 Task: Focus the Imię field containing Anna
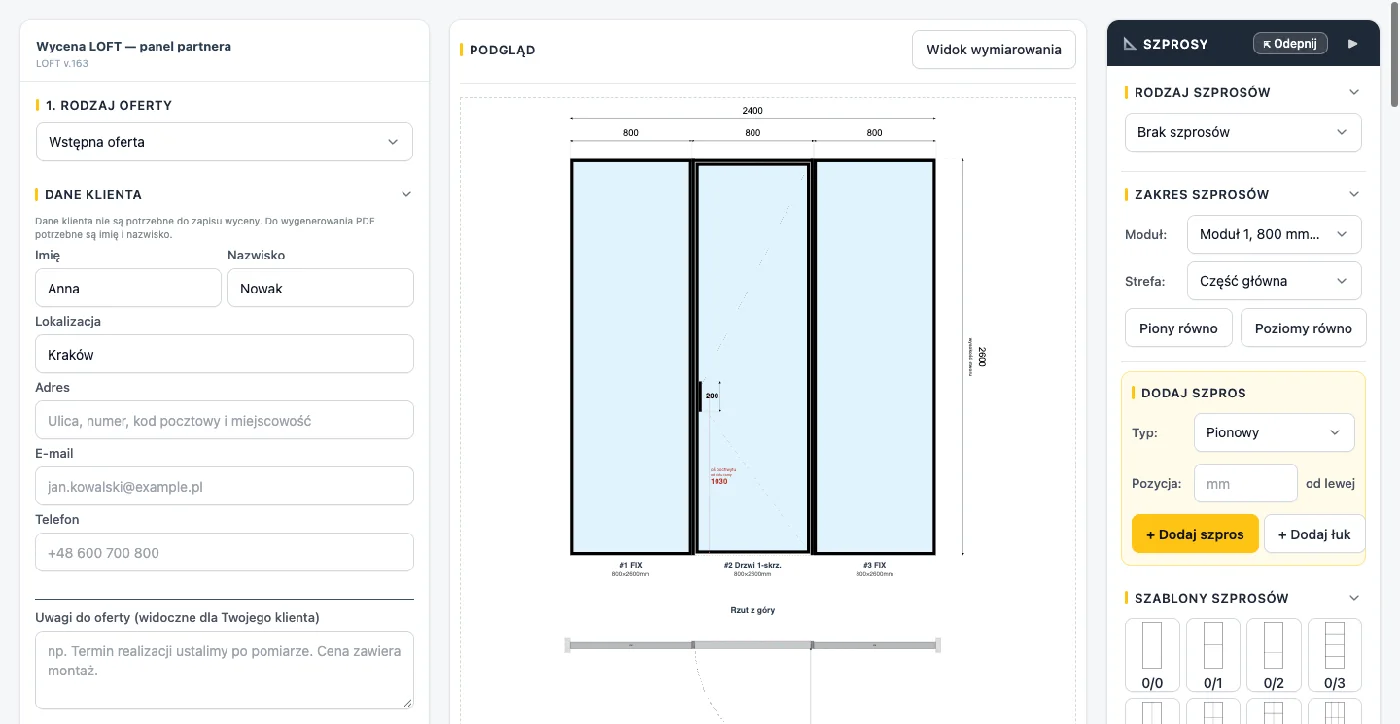tap(128, 288)
